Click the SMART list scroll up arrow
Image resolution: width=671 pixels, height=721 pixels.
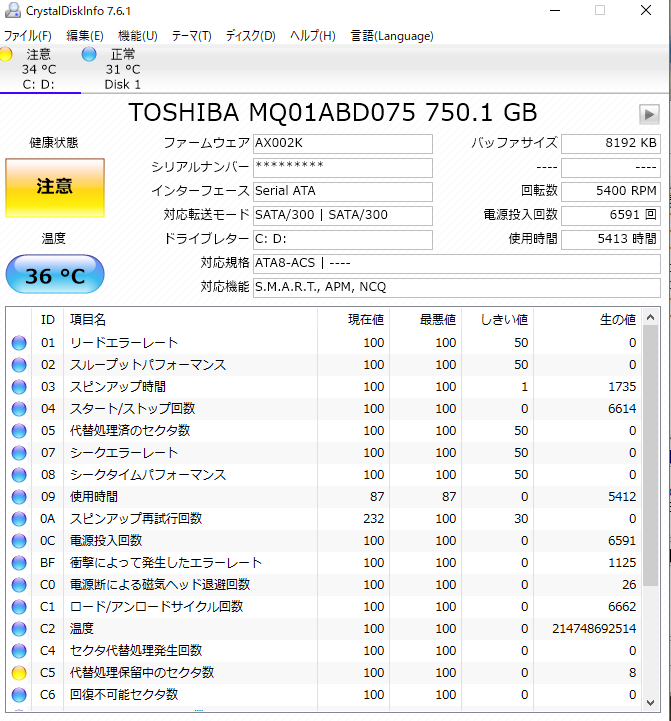pos(650,317)
